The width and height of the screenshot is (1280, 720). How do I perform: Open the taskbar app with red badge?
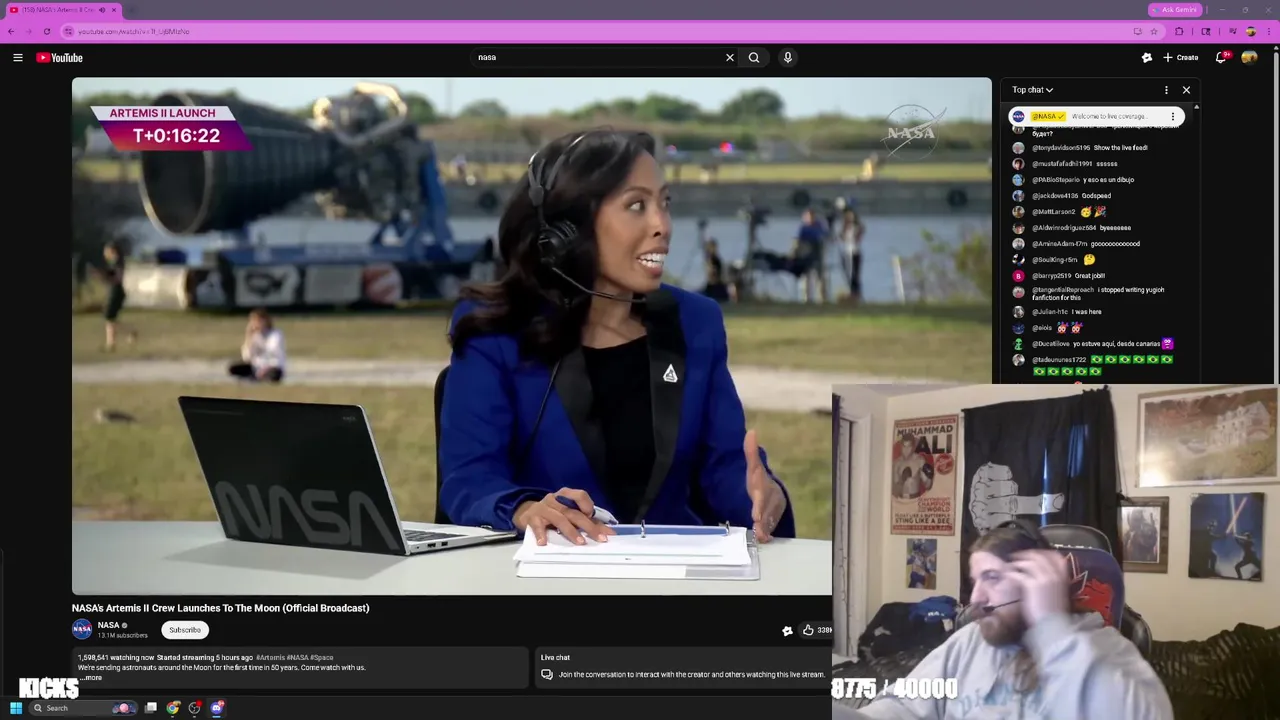[x=195, y=708]
